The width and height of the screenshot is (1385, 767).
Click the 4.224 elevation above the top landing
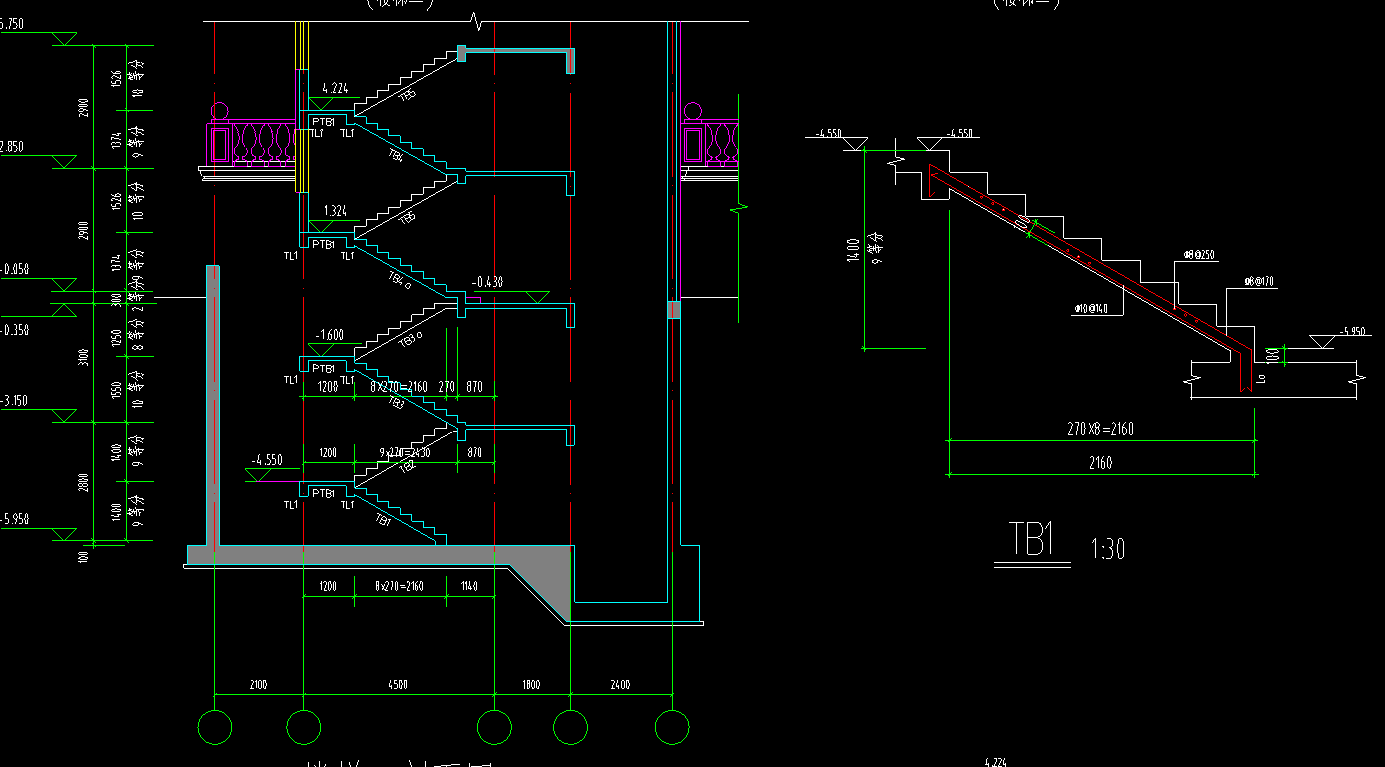[x=334, y=88]
